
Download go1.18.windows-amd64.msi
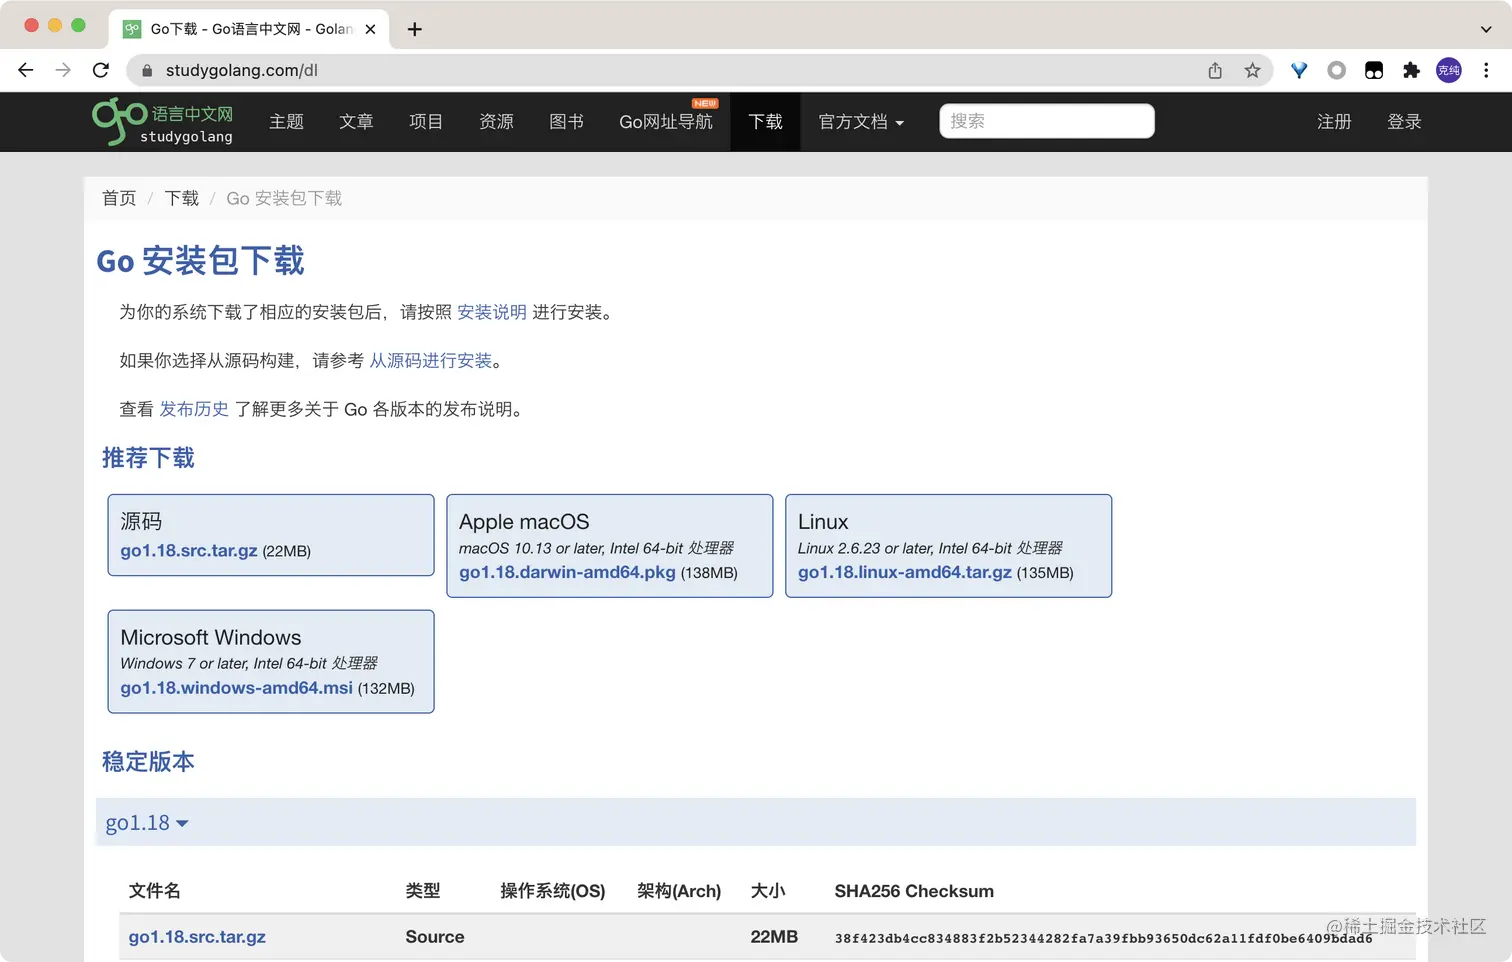click(236, 688)
